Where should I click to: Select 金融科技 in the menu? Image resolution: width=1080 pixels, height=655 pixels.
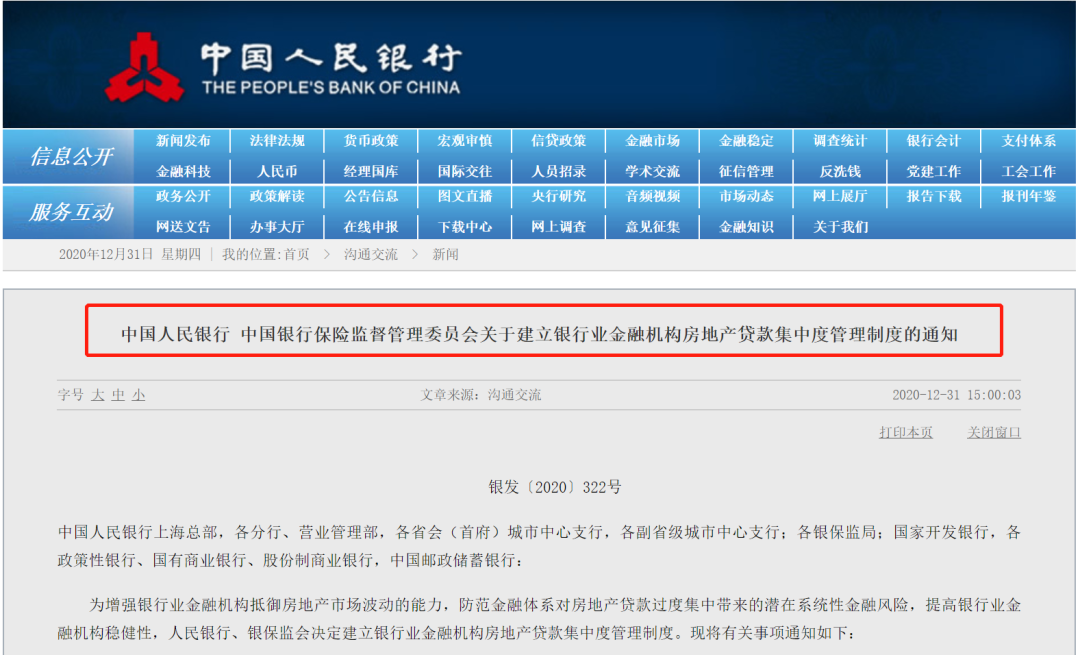point(183,171)
